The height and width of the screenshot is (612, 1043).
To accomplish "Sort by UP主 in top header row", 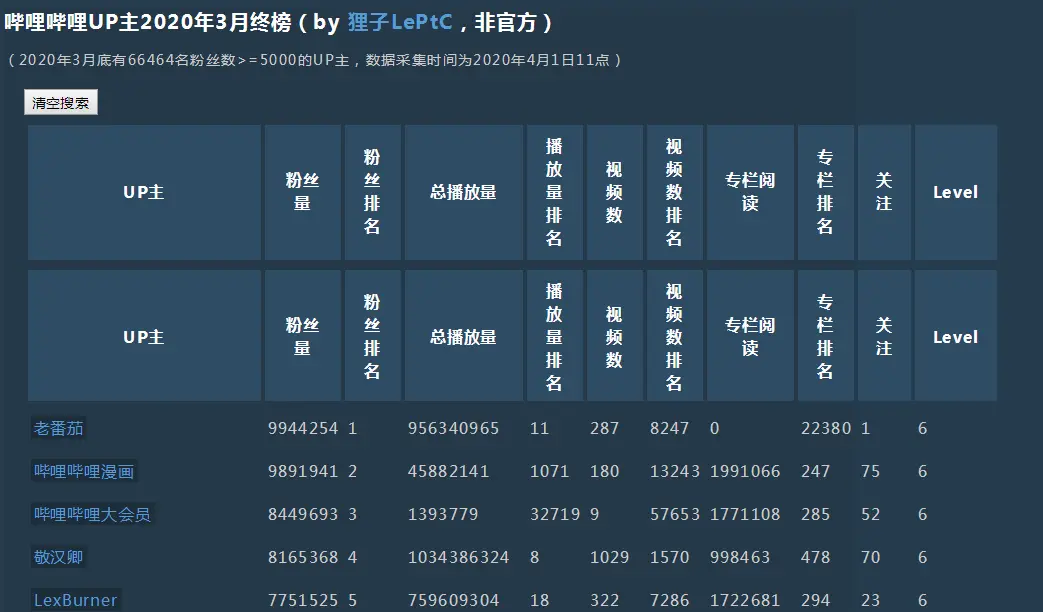I will click(x=144, y=192).
